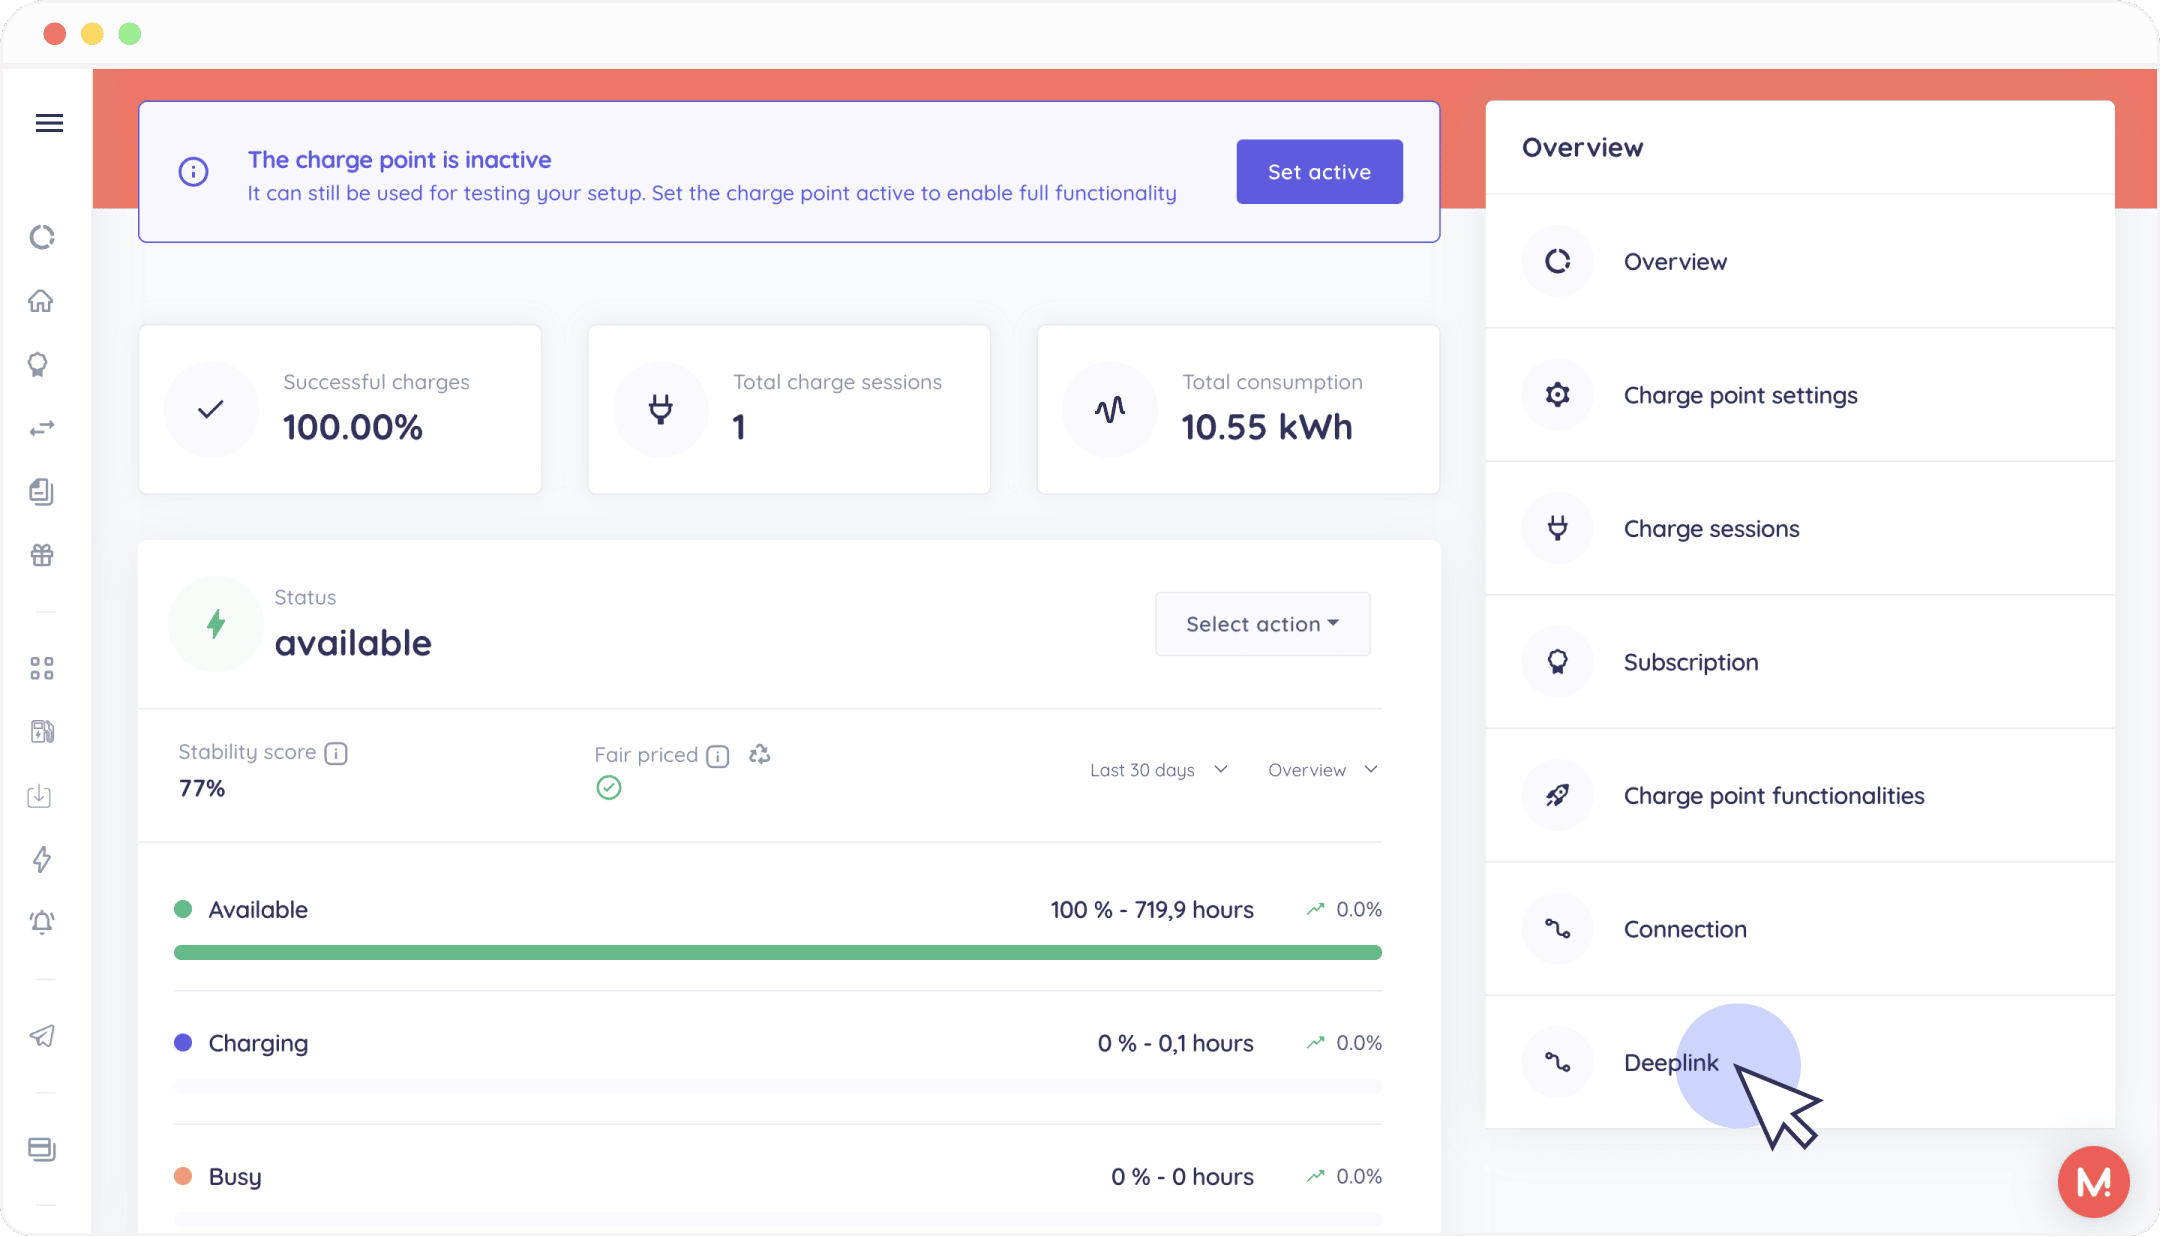Click the Stability score info icon
The width and height of the screenshot is (2161, 1237).
tap(336, 753)
